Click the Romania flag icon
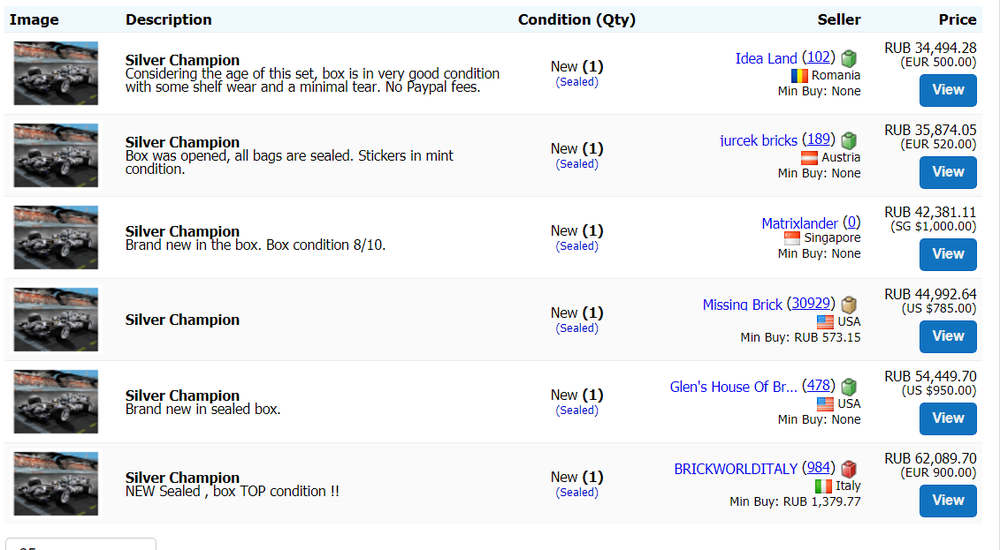 tap(799, 75)
